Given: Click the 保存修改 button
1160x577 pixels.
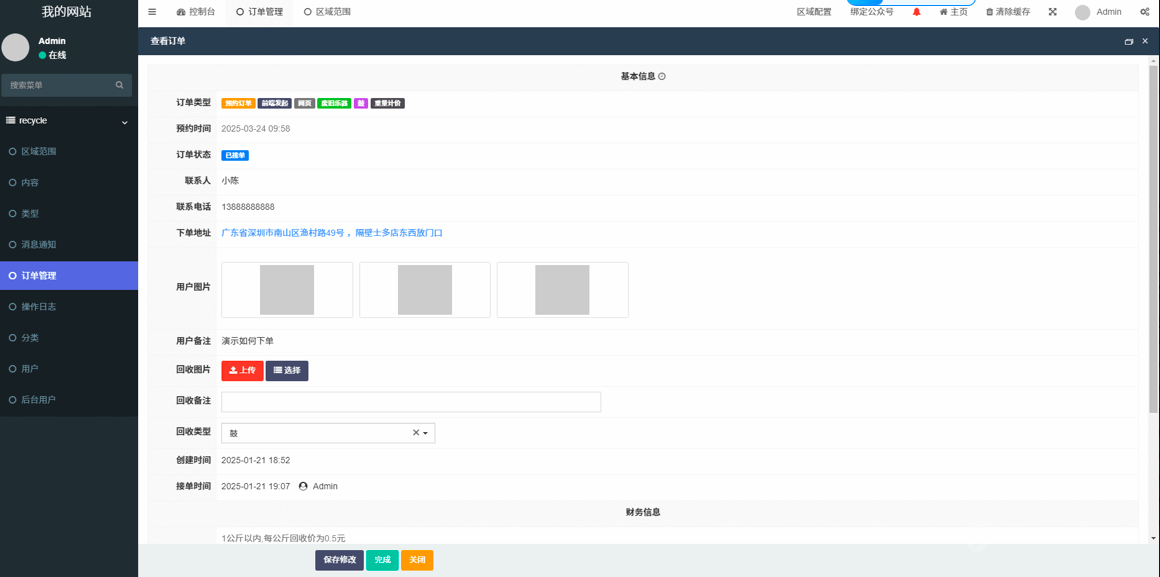Looking at the screenshot, I should click(340, 560).
